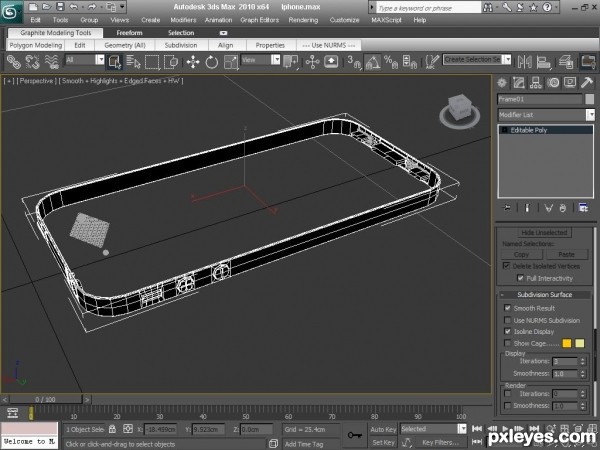Toggle Delete Isolated Vertices checkbox
Screen dimensions: 600x450
507,266
